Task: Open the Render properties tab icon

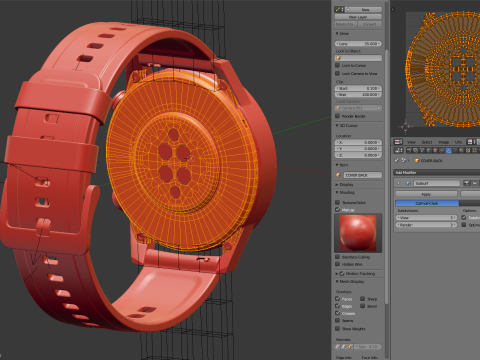Action: tap(409, 150)
